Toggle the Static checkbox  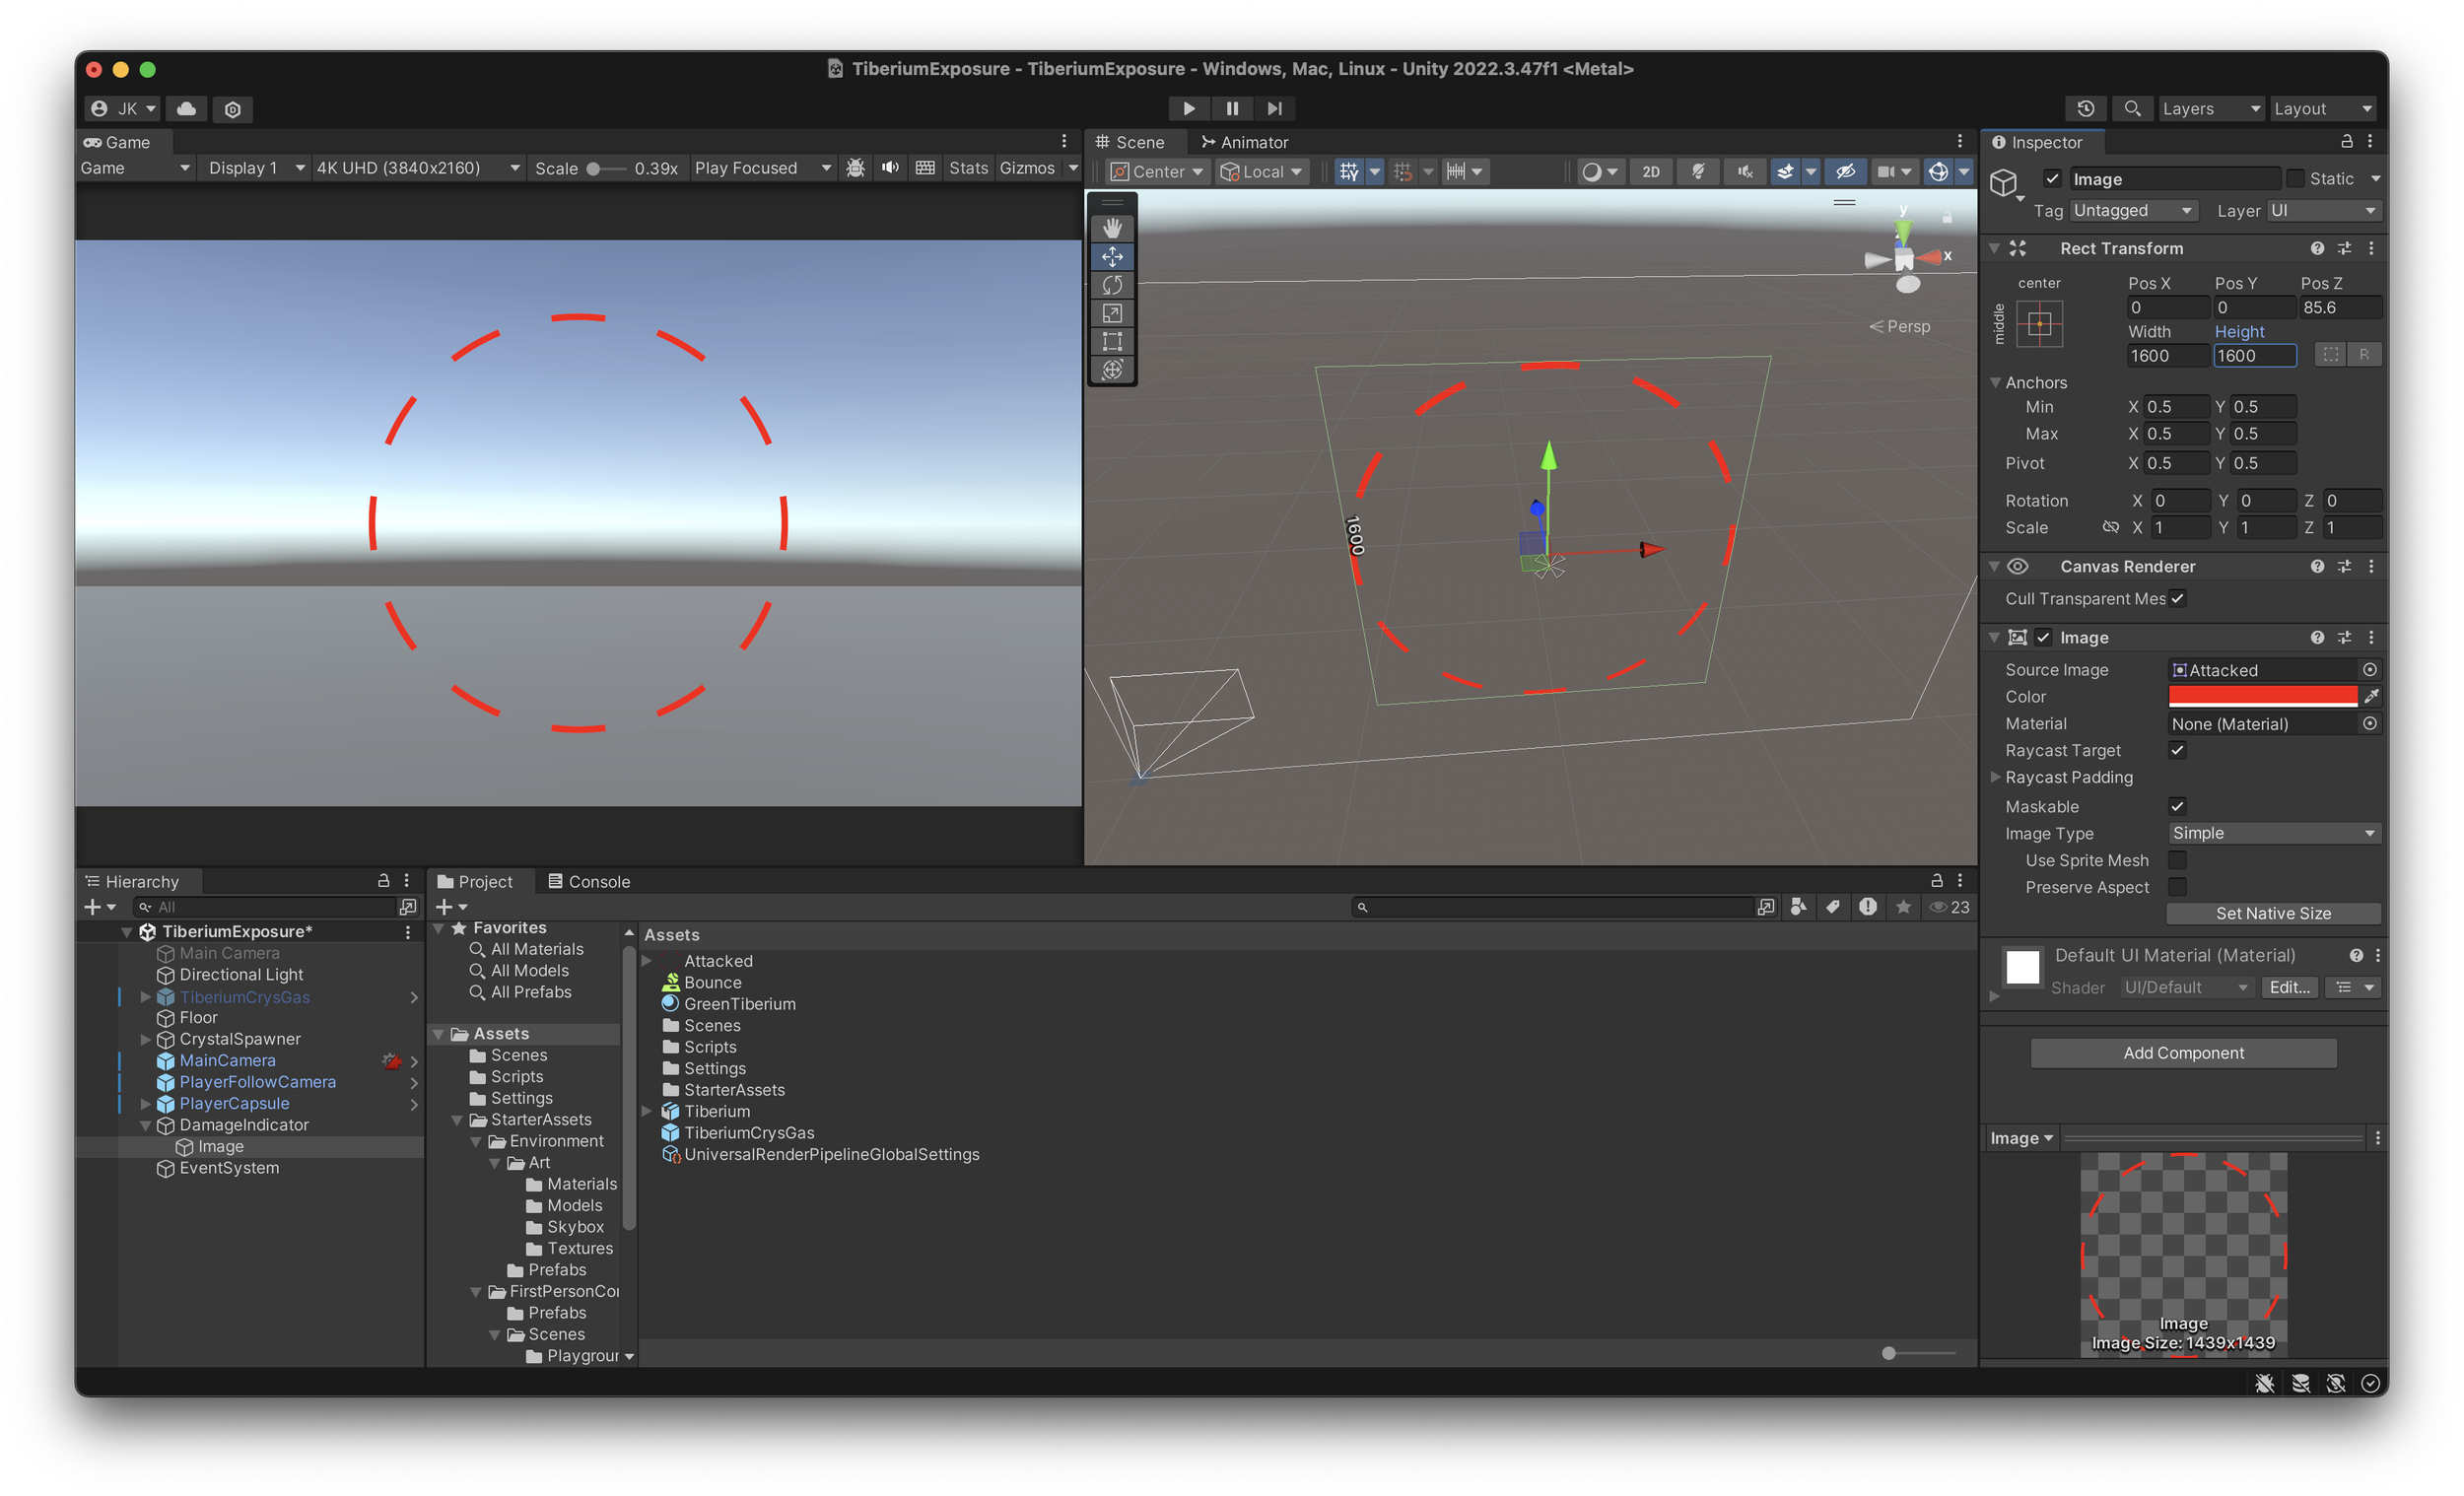2295,178
